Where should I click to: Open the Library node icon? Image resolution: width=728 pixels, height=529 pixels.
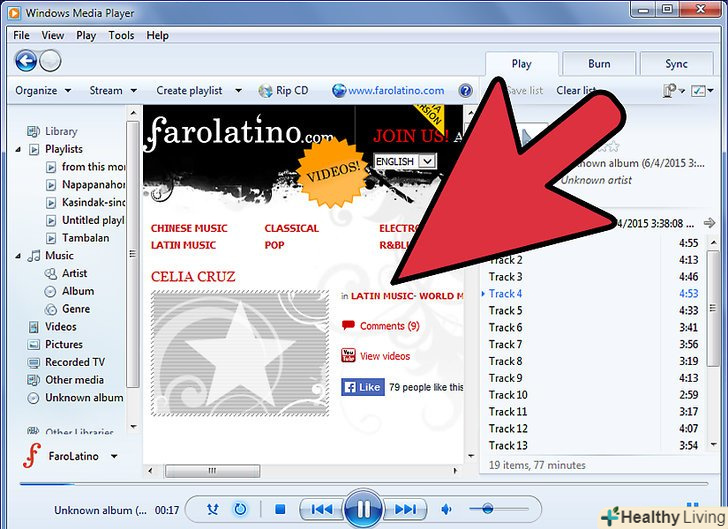pyautogui.click(x=33, y=131)
